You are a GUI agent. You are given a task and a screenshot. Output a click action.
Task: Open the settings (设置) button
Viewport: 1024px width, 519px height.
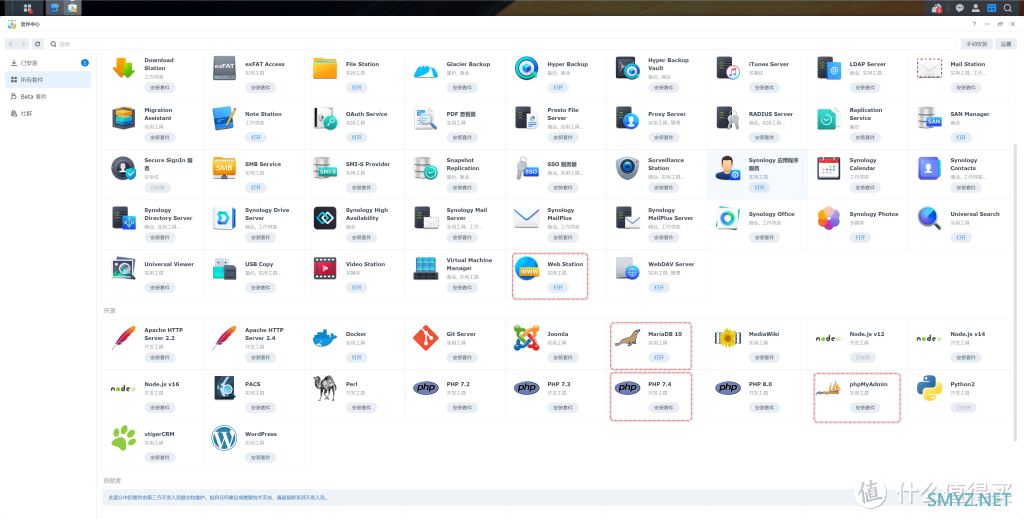(x=1006, y=44)
